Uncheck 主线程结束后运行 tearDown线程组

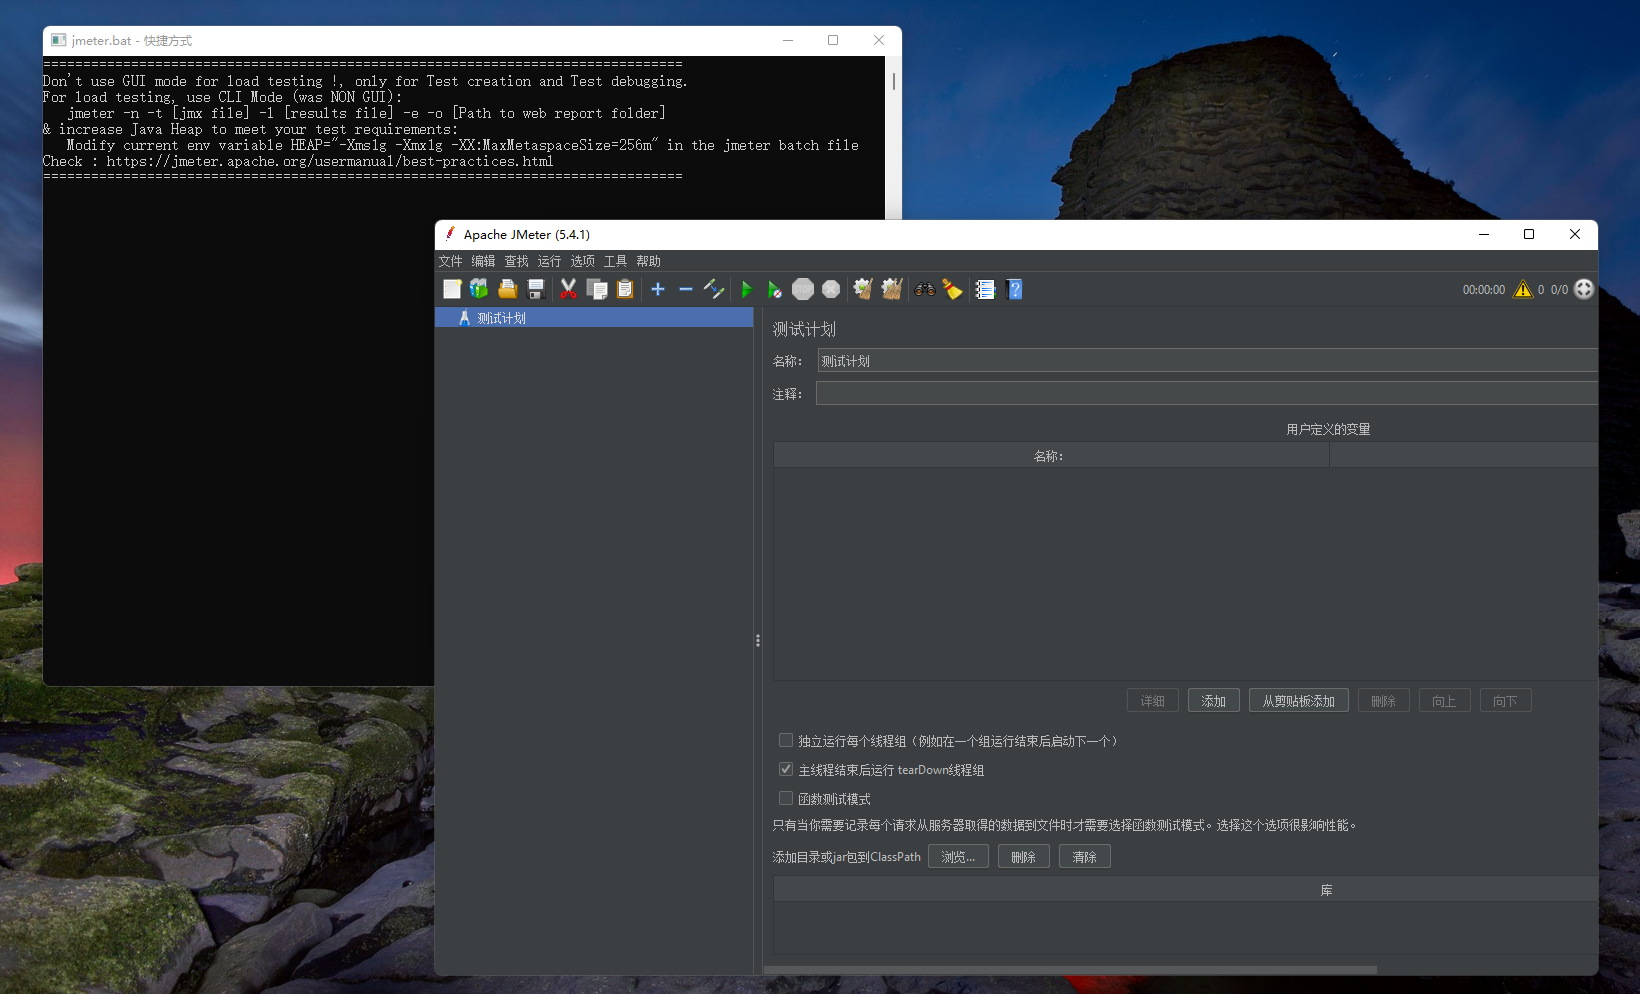pos(786,769)
